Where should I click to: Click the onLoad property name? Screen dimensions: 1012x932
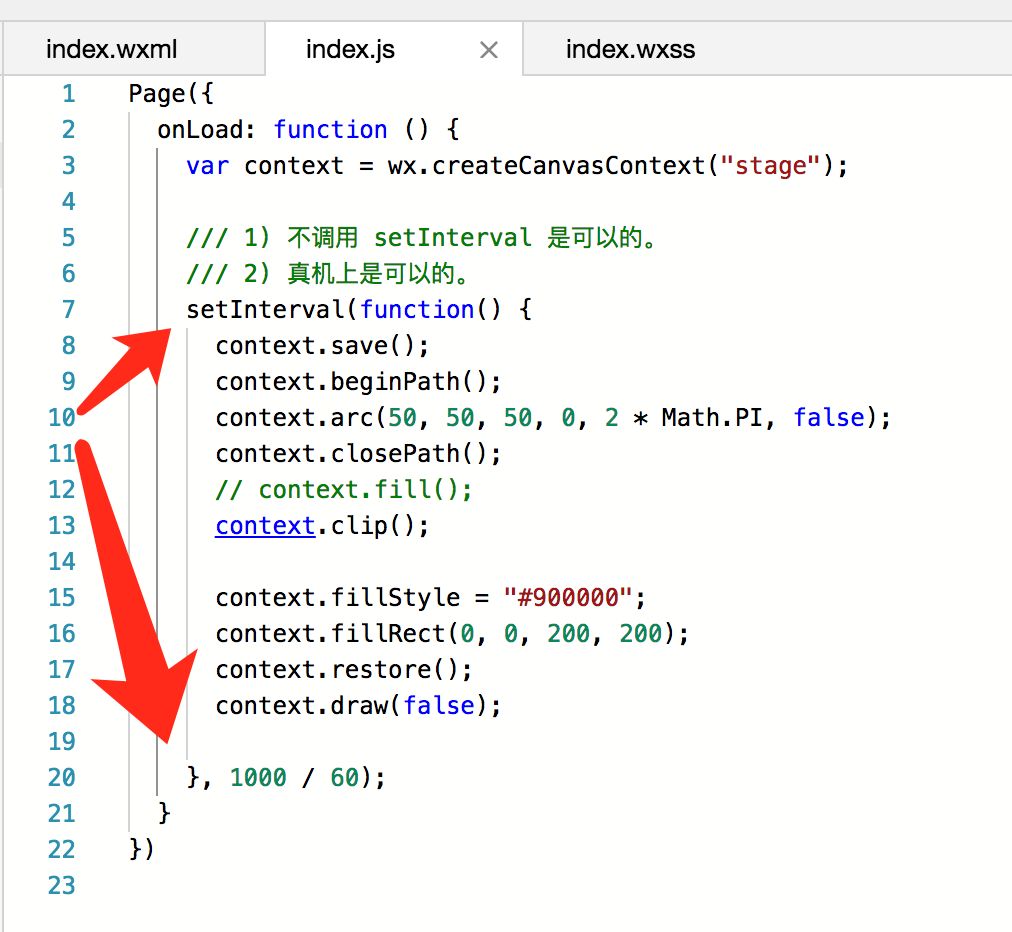(x=200, y=129)
